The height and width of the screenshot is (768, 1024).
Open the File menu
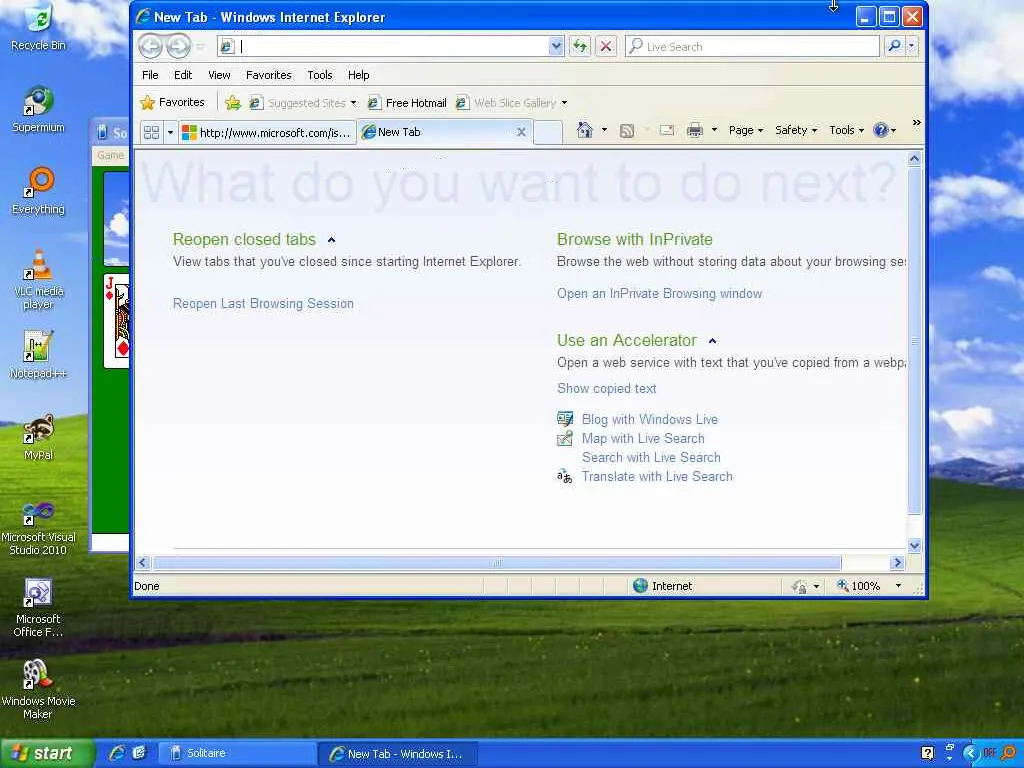pos(150,75)
